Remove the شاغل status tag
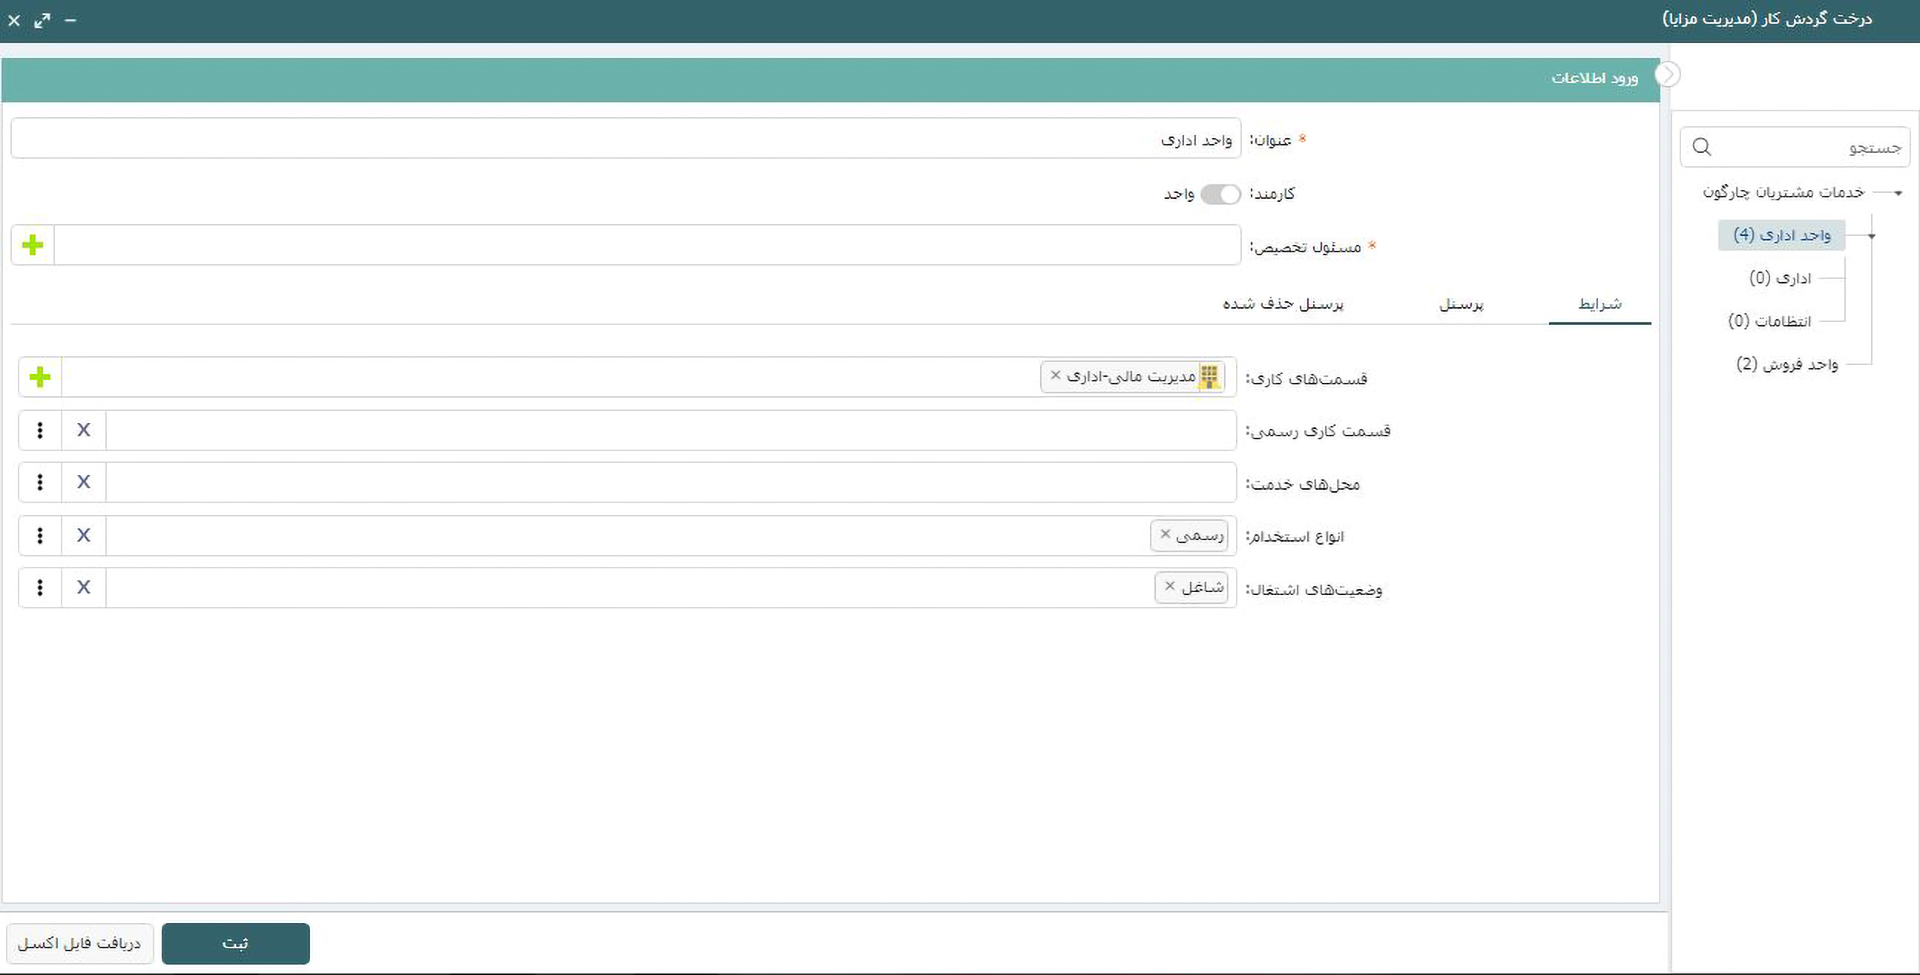The width and height of the screenshot is (1920, 975). pyautogui.click(x=1169, y=587)
